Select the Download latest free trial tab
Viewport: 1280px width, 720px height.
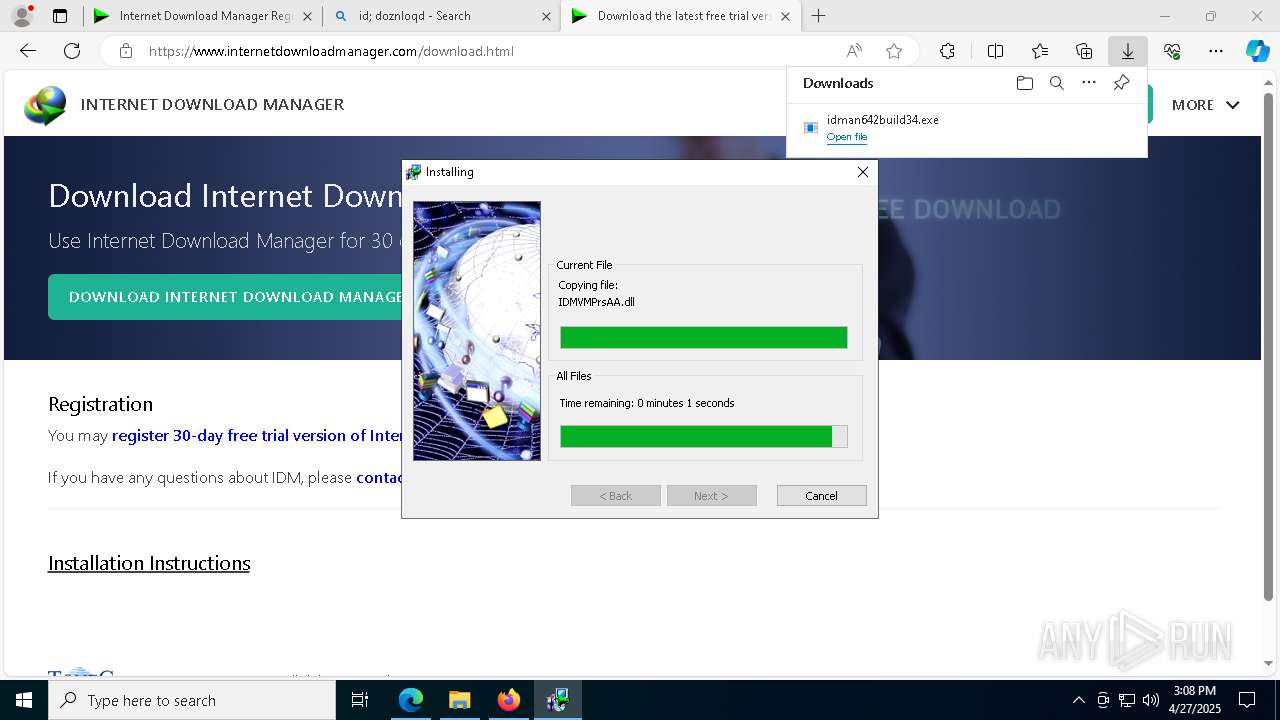click(681, 16)
